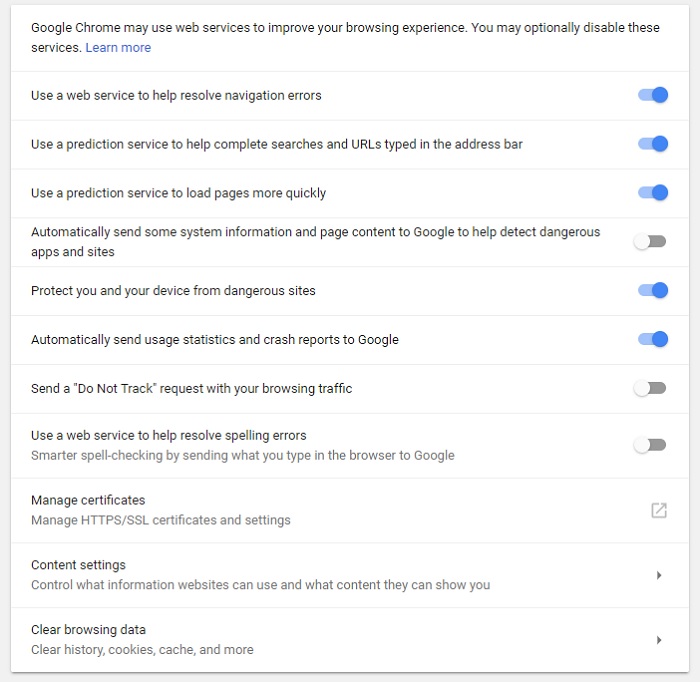Turn off address bar prediction service toggle
The width and height of the screenshot is (700, 682).
tap(652, 144)
